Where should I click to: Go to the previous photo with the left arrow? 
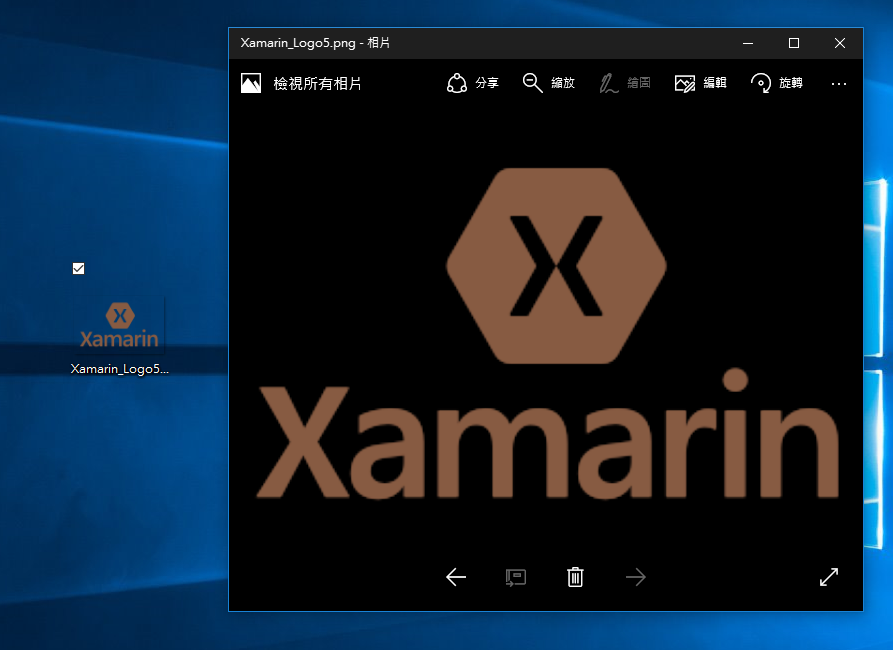pyautogui.click(x=456, y=577)
